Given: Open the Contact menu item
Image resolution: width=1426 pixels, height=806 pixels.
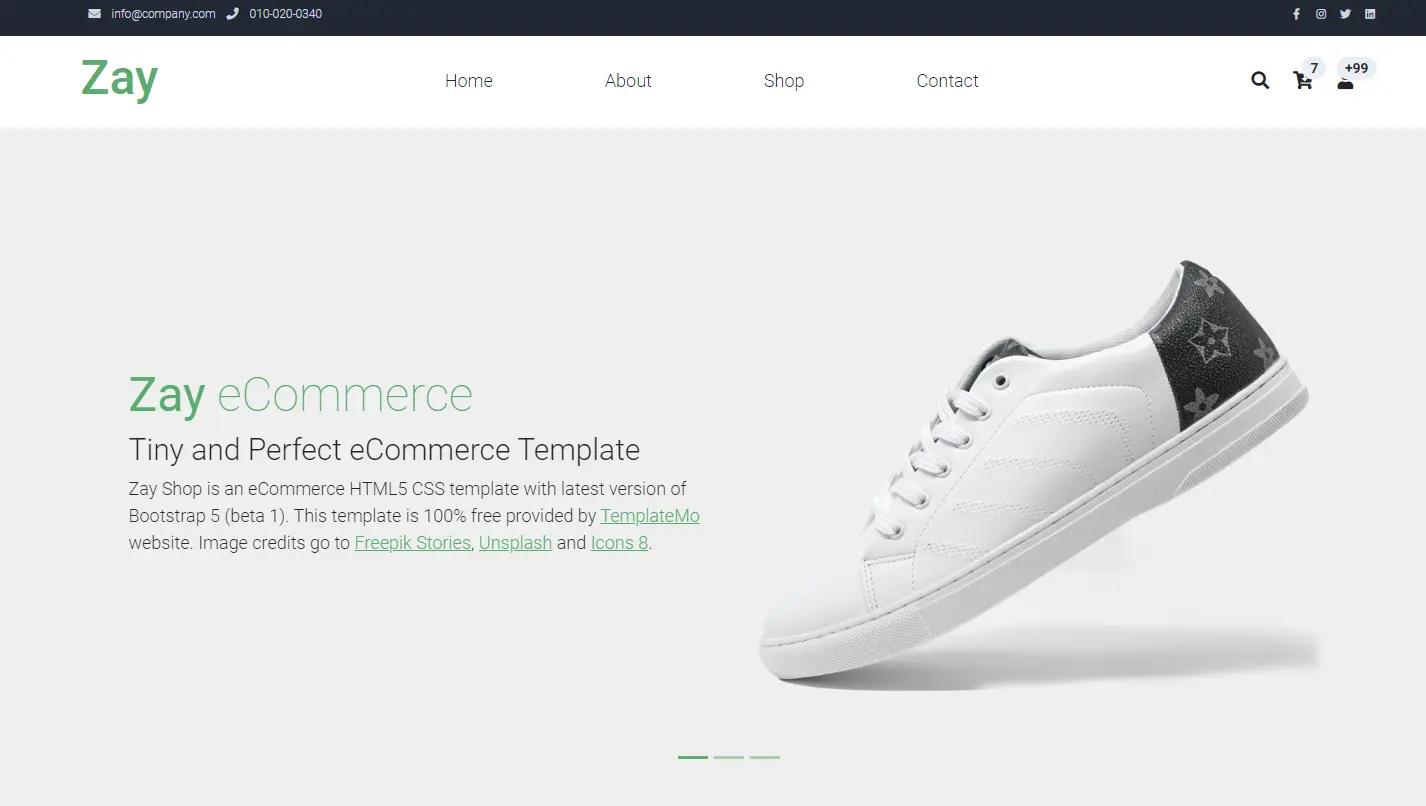Looking at the screenshot, I should (x=947, y=81).
